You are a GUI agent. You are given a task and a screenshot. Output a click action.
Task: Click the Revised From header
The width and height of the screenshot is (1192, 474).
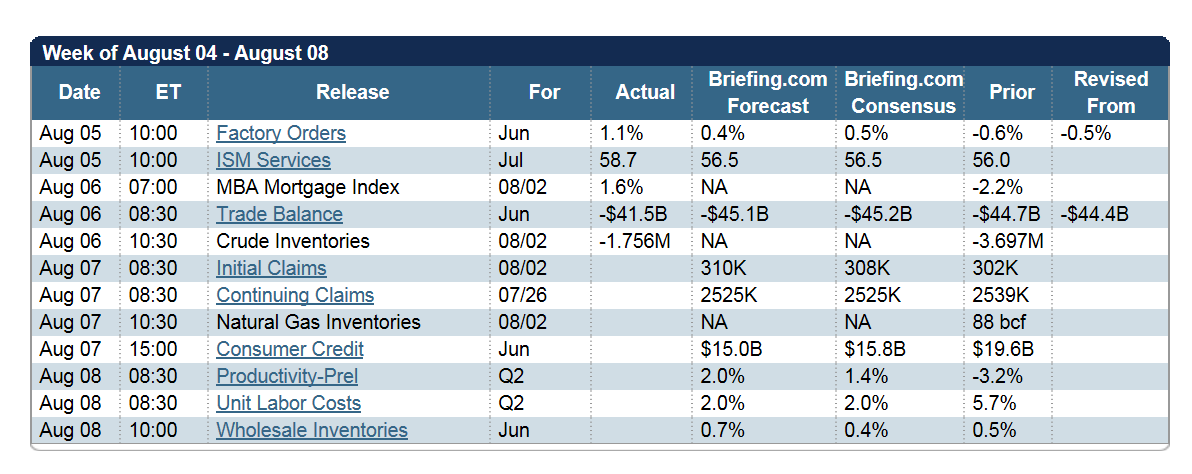click(1110, 92)
